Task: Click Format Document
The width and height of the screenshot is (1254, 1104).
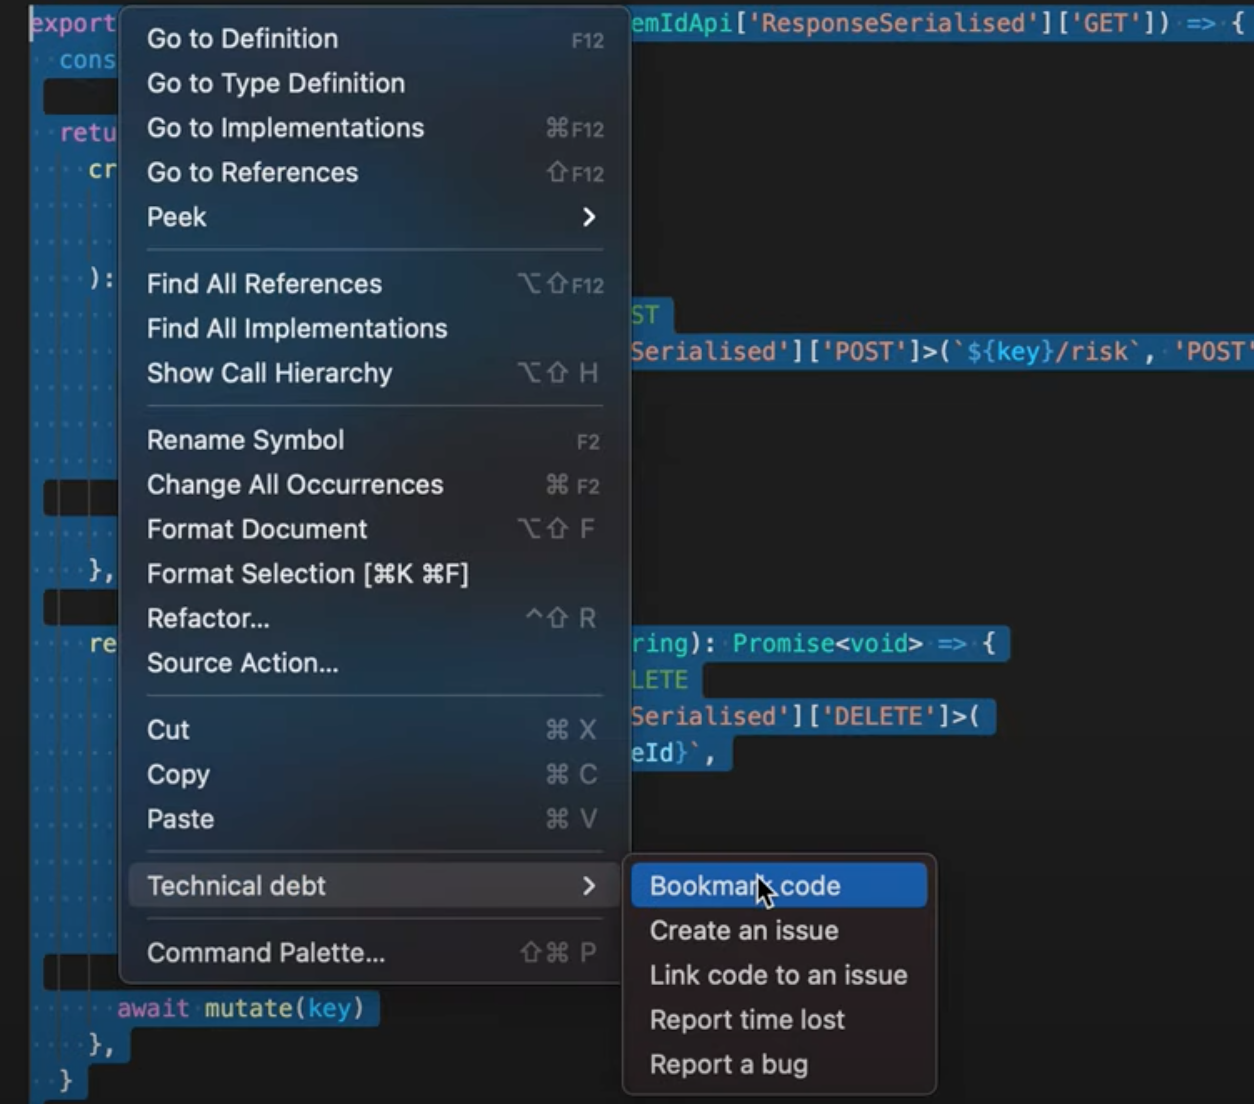Action: pos(374,529)
